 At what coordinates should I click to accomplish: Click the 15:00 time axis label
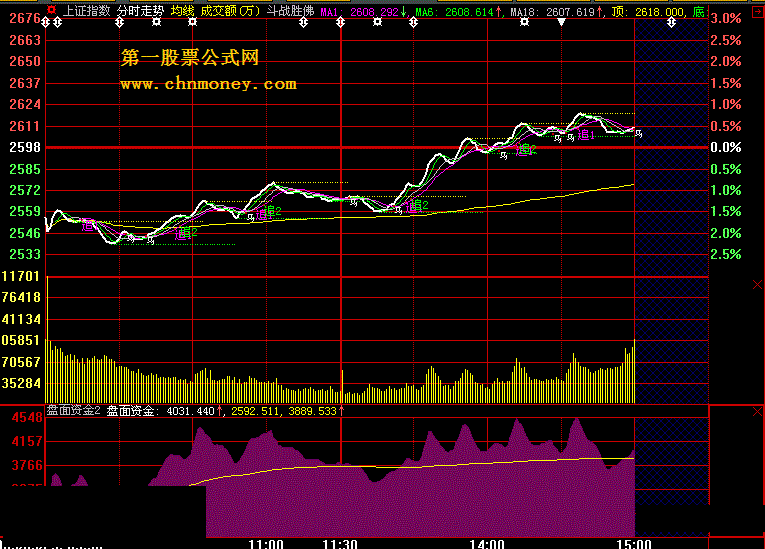(x=634, y=544)
